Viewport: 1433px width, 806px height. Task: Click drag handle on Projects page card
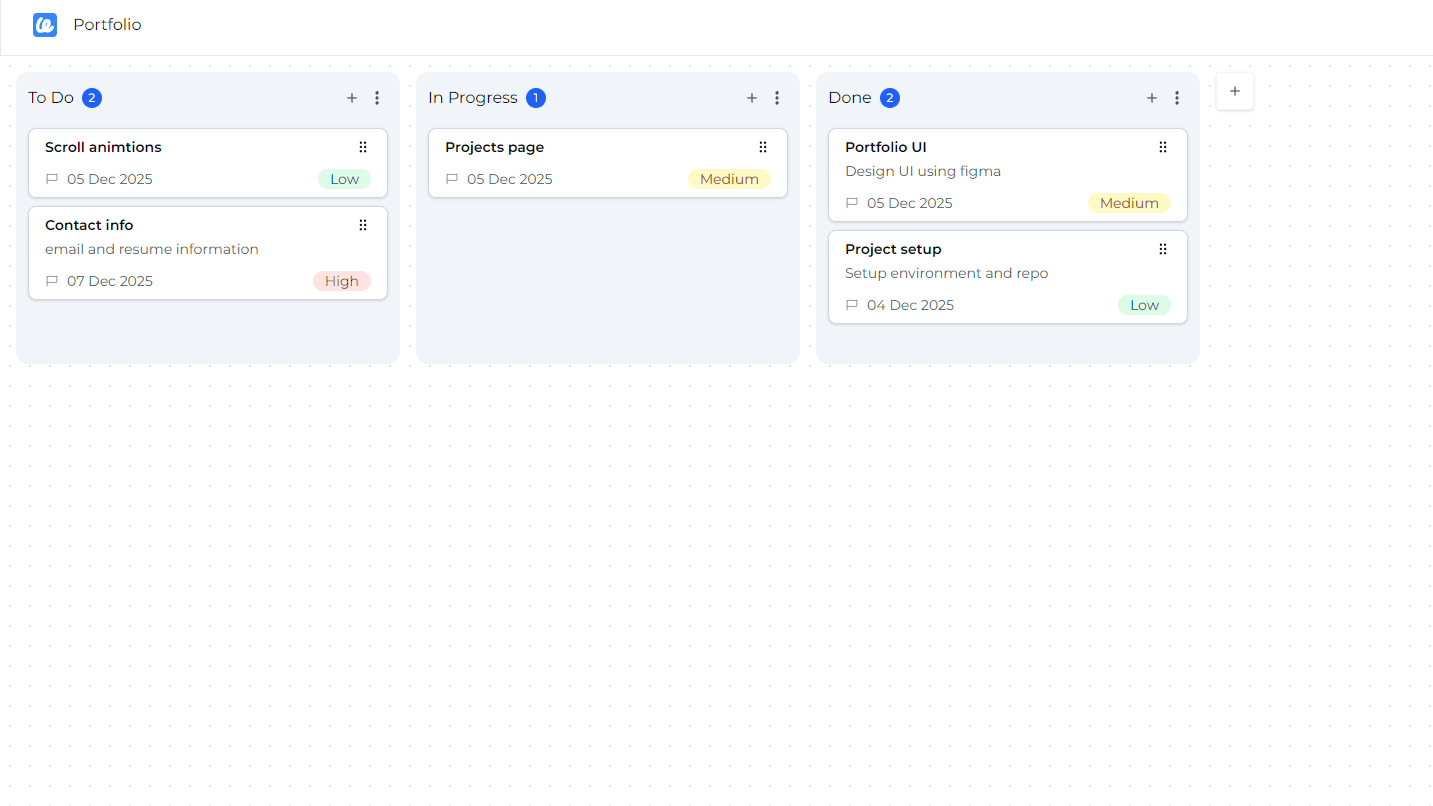(763, 147)
